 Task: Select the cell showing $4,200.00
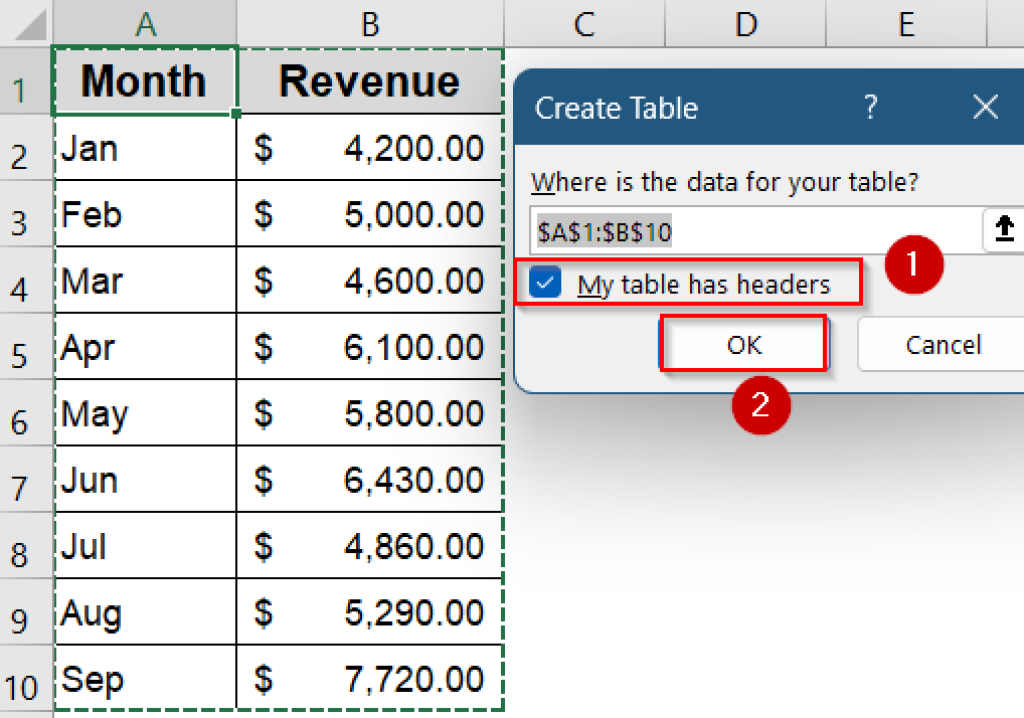point(370,148)
